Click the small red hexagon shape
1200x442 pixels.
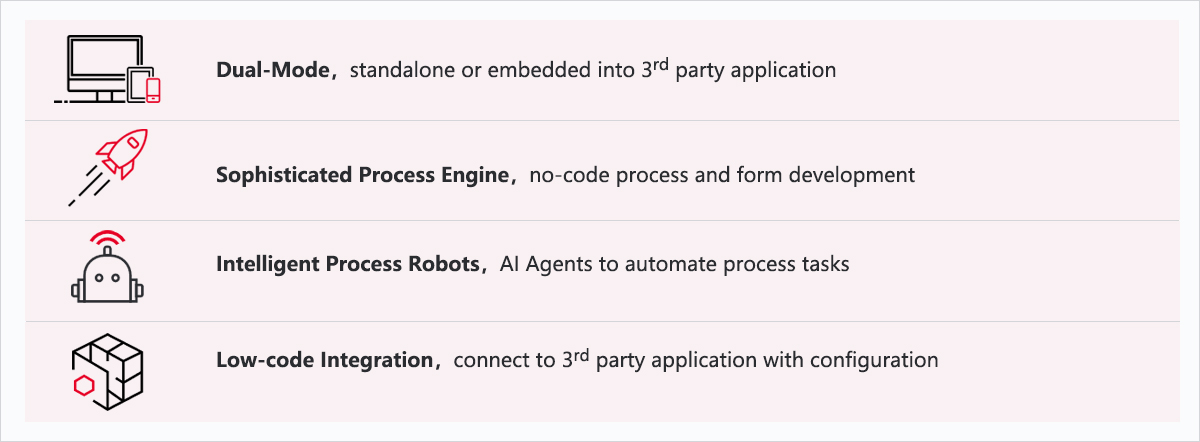81,385
